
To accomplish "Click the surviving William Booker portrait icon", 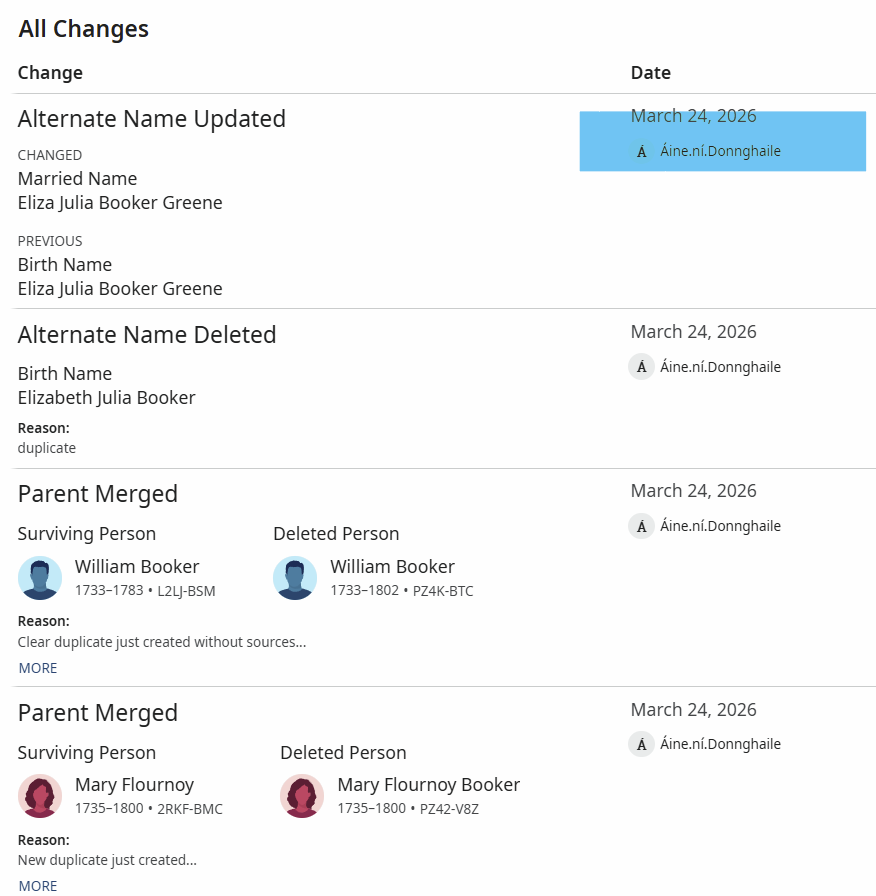I will 40,578.
